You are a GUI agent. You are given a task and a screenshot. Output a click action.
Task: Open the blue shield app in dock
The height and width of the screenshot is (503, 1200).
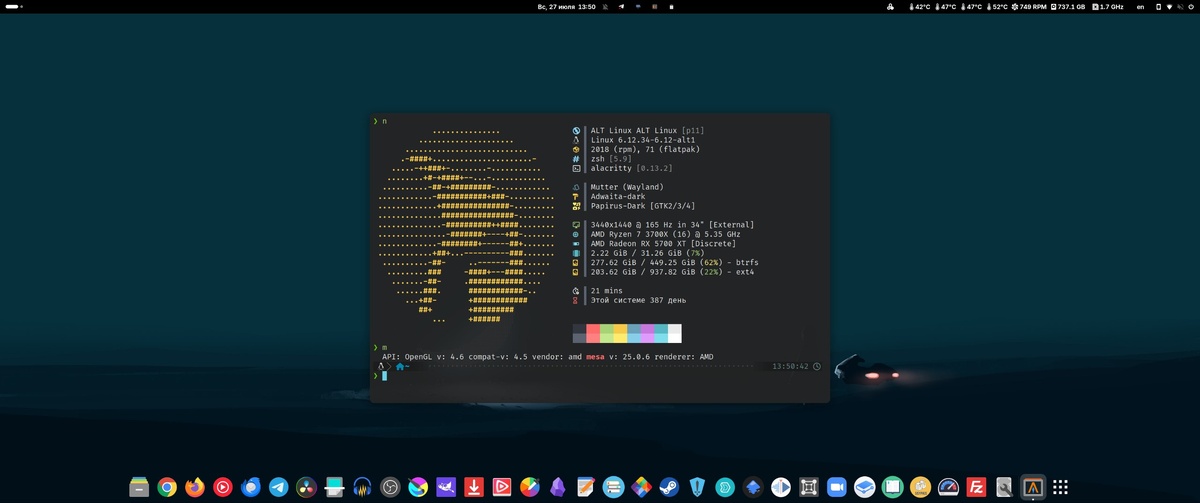[x=696, y=487]
